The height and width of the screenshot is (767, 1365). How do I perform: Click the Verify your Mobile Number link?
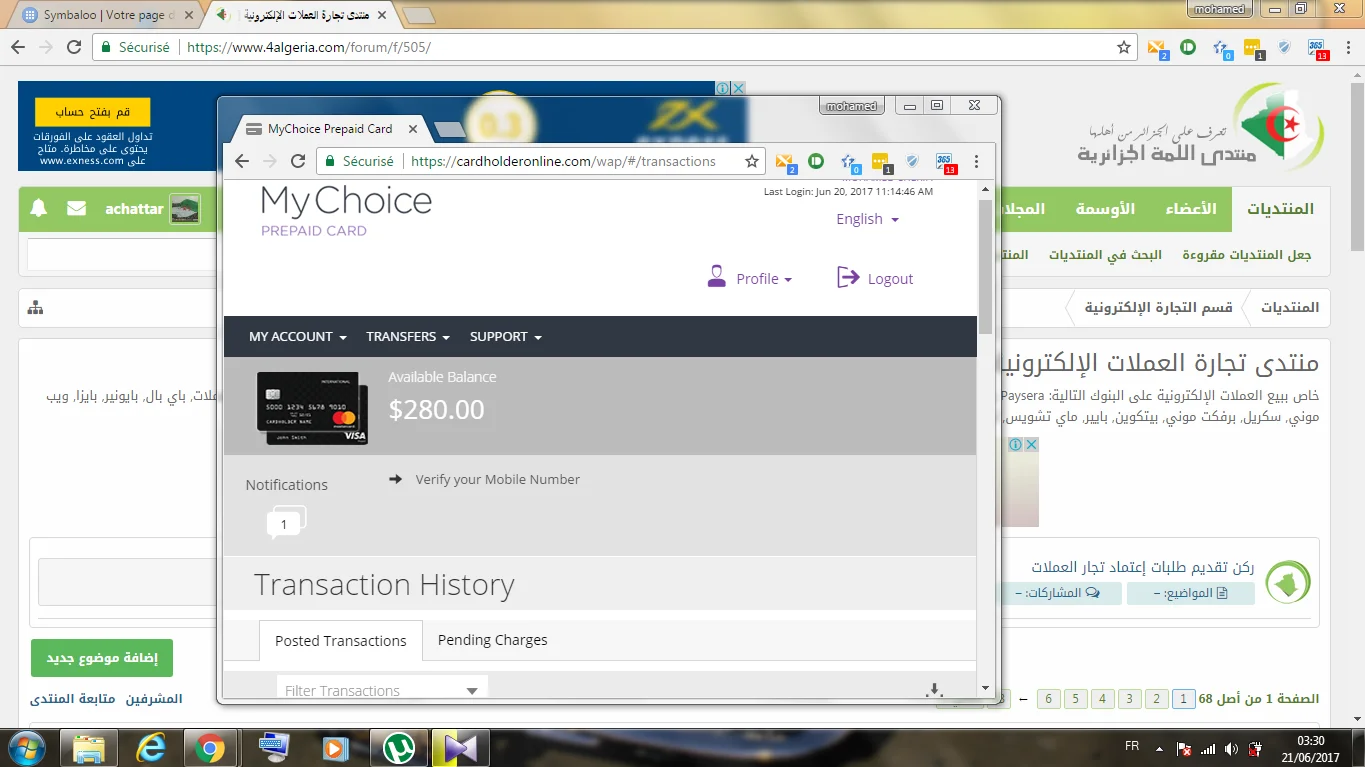click(x=497, y=480)
